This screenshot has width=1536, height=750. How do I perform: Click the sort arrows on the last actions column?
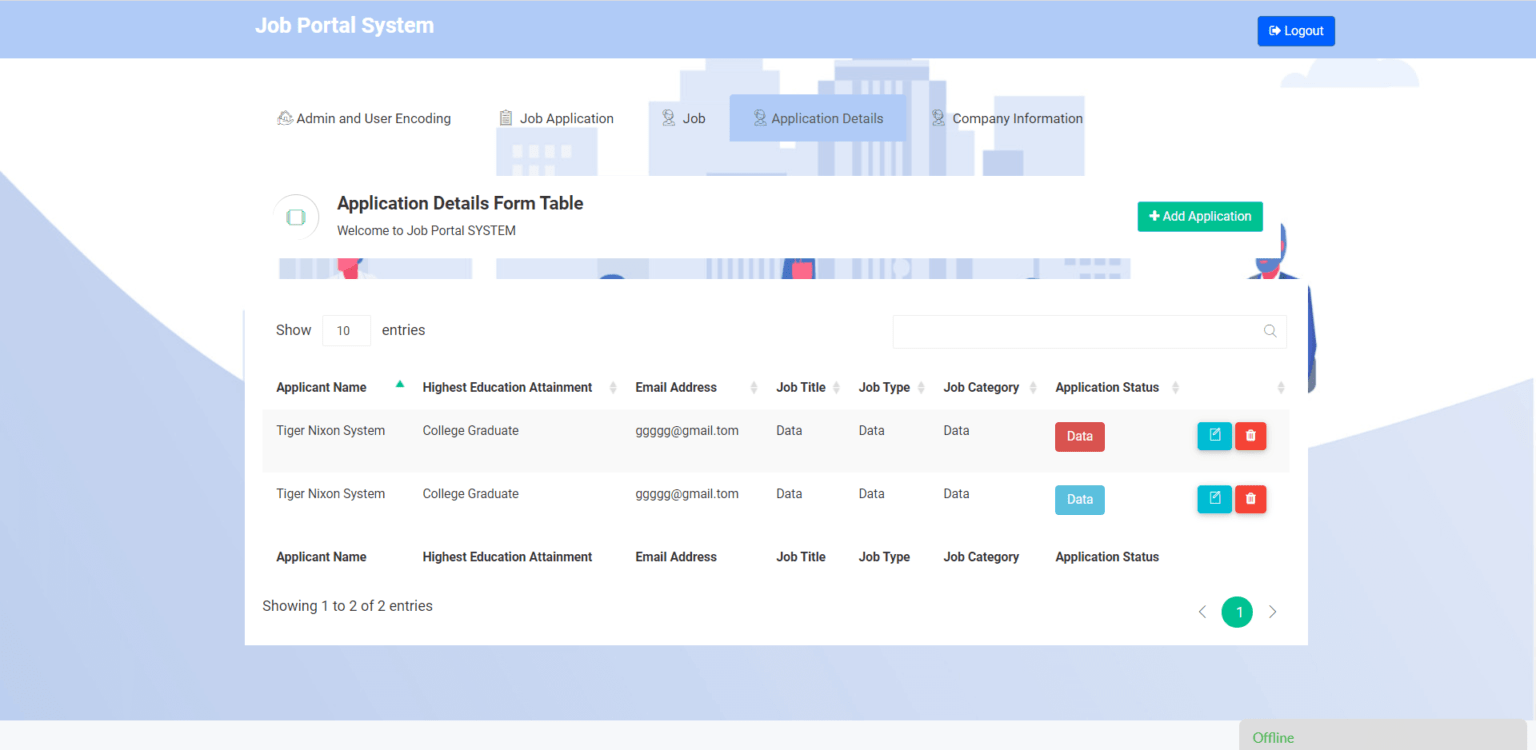(x=1281, y=387)
